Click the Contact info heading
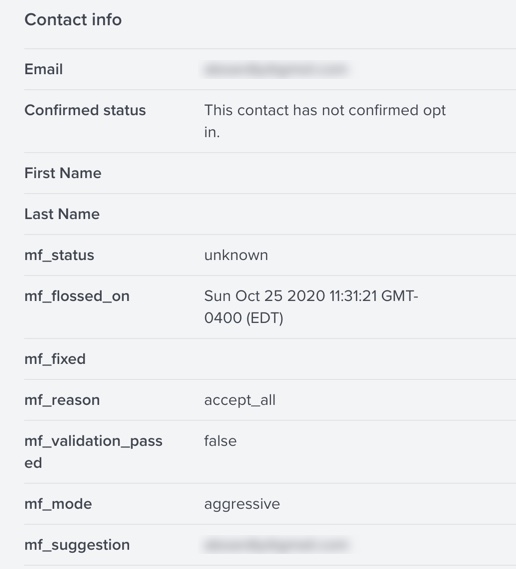Image resolution: width=516 pixels, height=569 pixels. [x=73, y=20]
